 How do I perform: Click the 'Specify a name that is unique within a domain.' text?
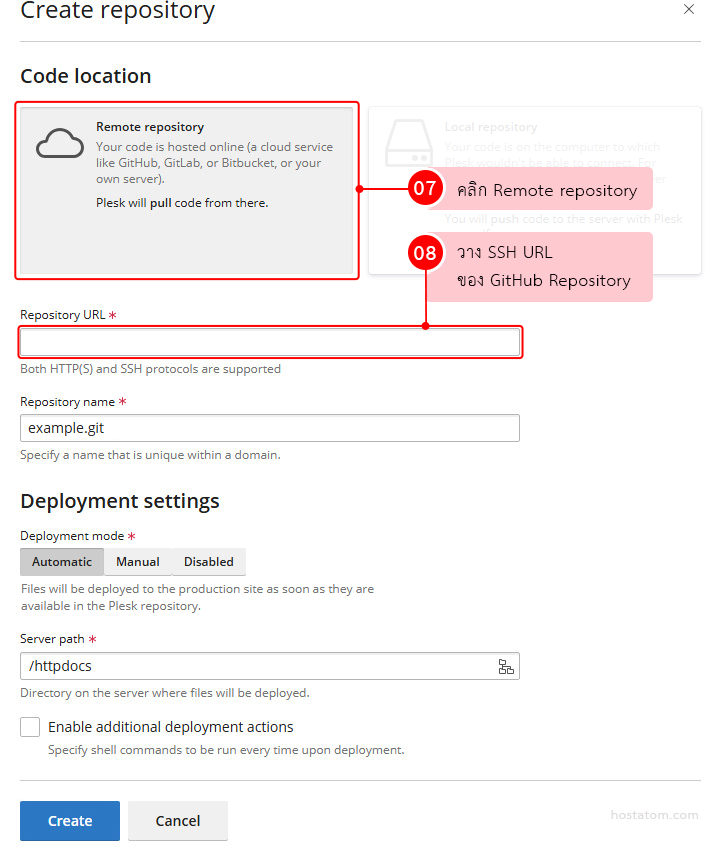[150, 455]
